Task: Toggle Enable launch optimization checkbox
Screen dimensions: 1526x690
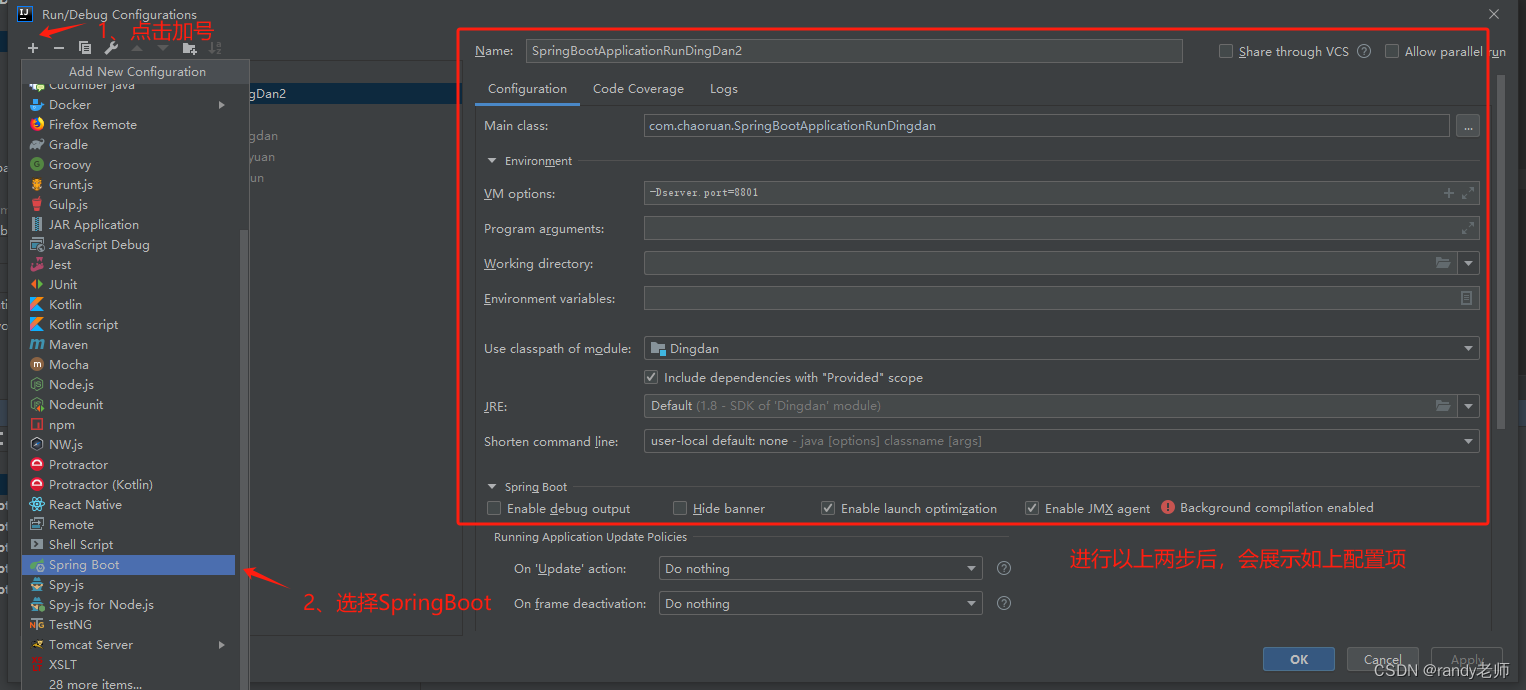Action: (x=828, y=508)
